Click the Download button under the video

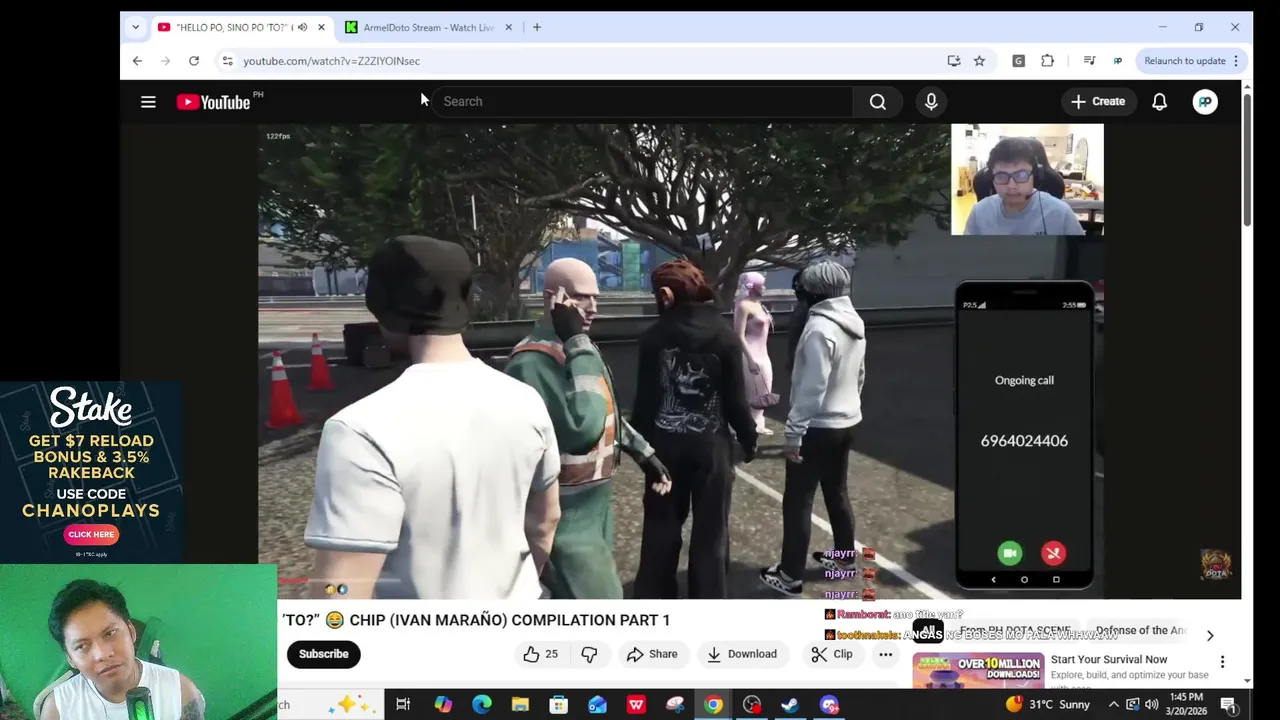pyautogui.click(x=742, y=654)
